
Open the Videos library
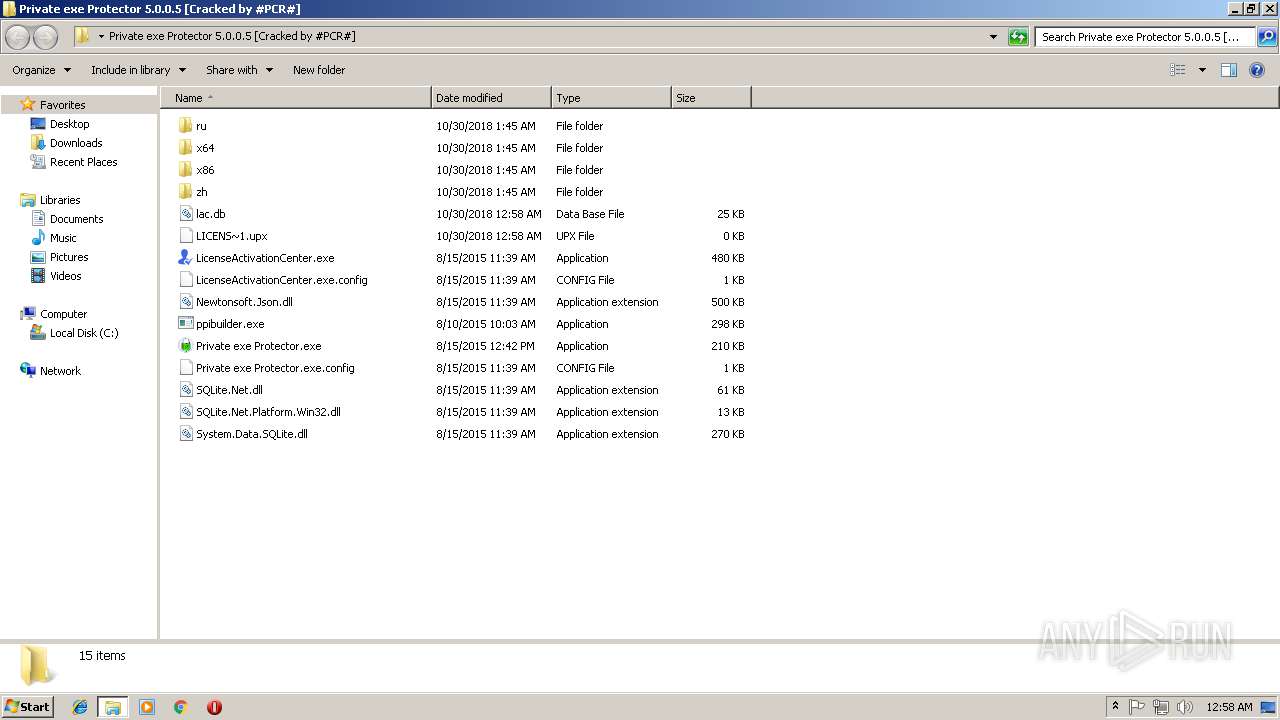(65, 276)
